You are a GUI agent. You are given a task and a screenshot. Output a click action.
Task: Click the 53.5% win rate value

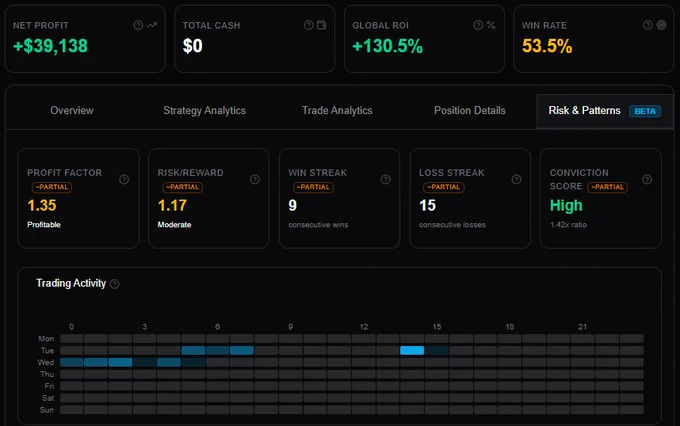tap(547, 46)
